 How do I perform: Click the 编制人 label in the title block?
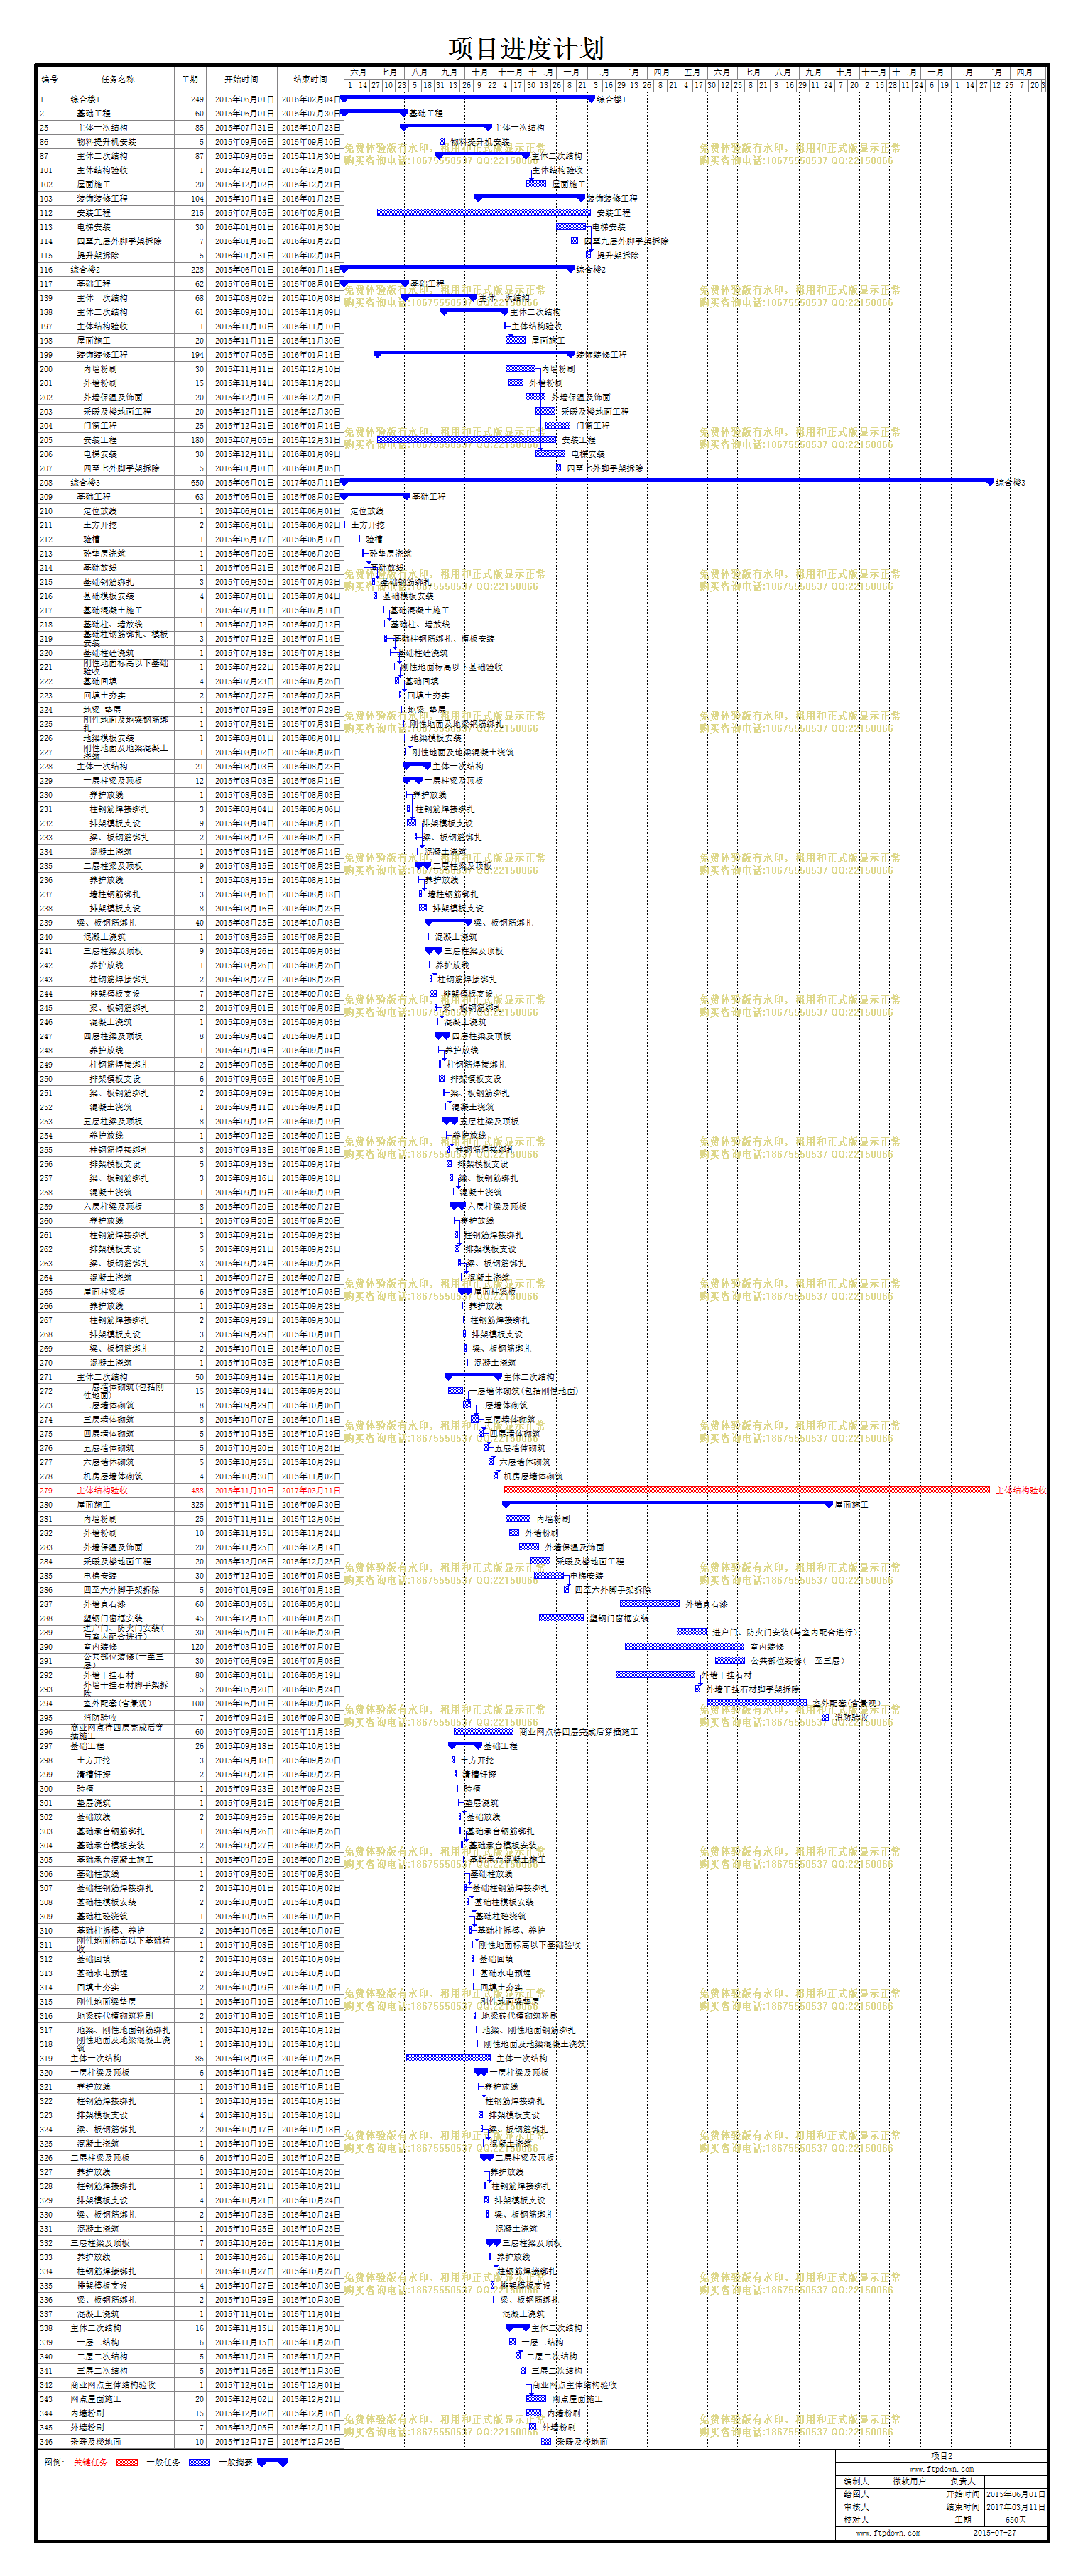856,2481
